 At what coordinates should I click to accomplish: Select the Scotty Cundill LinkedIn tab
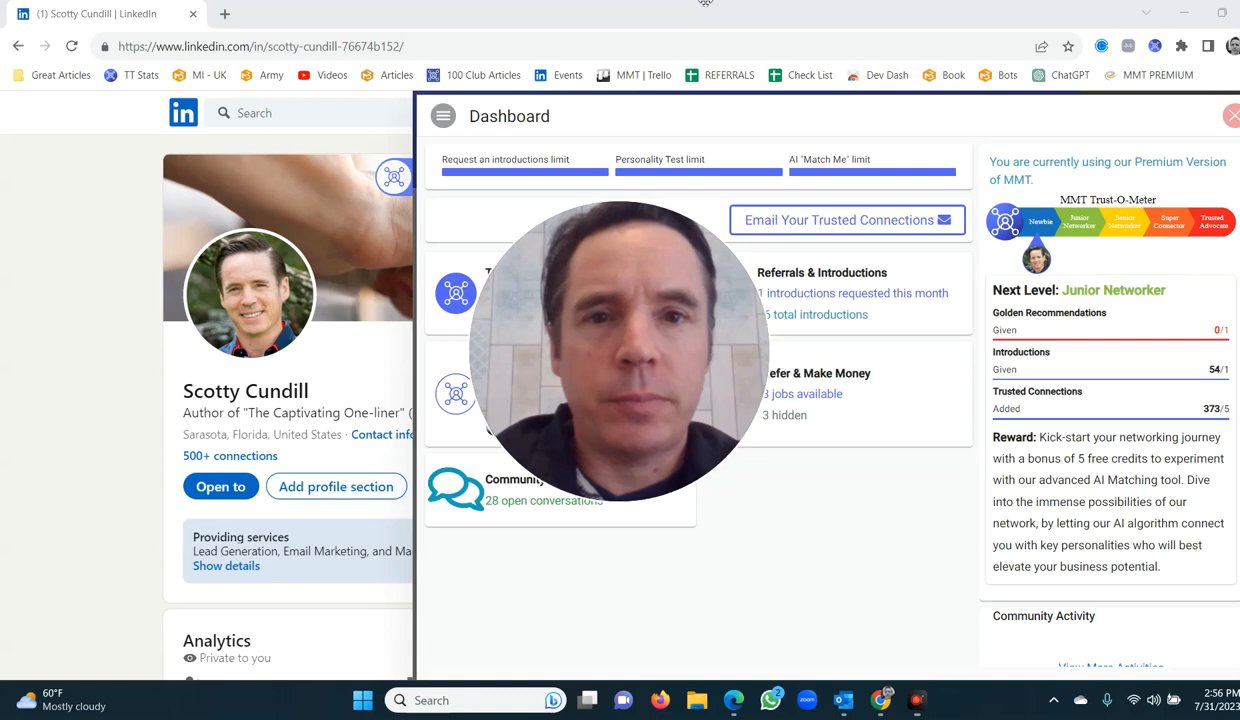[x=104, y=14]
